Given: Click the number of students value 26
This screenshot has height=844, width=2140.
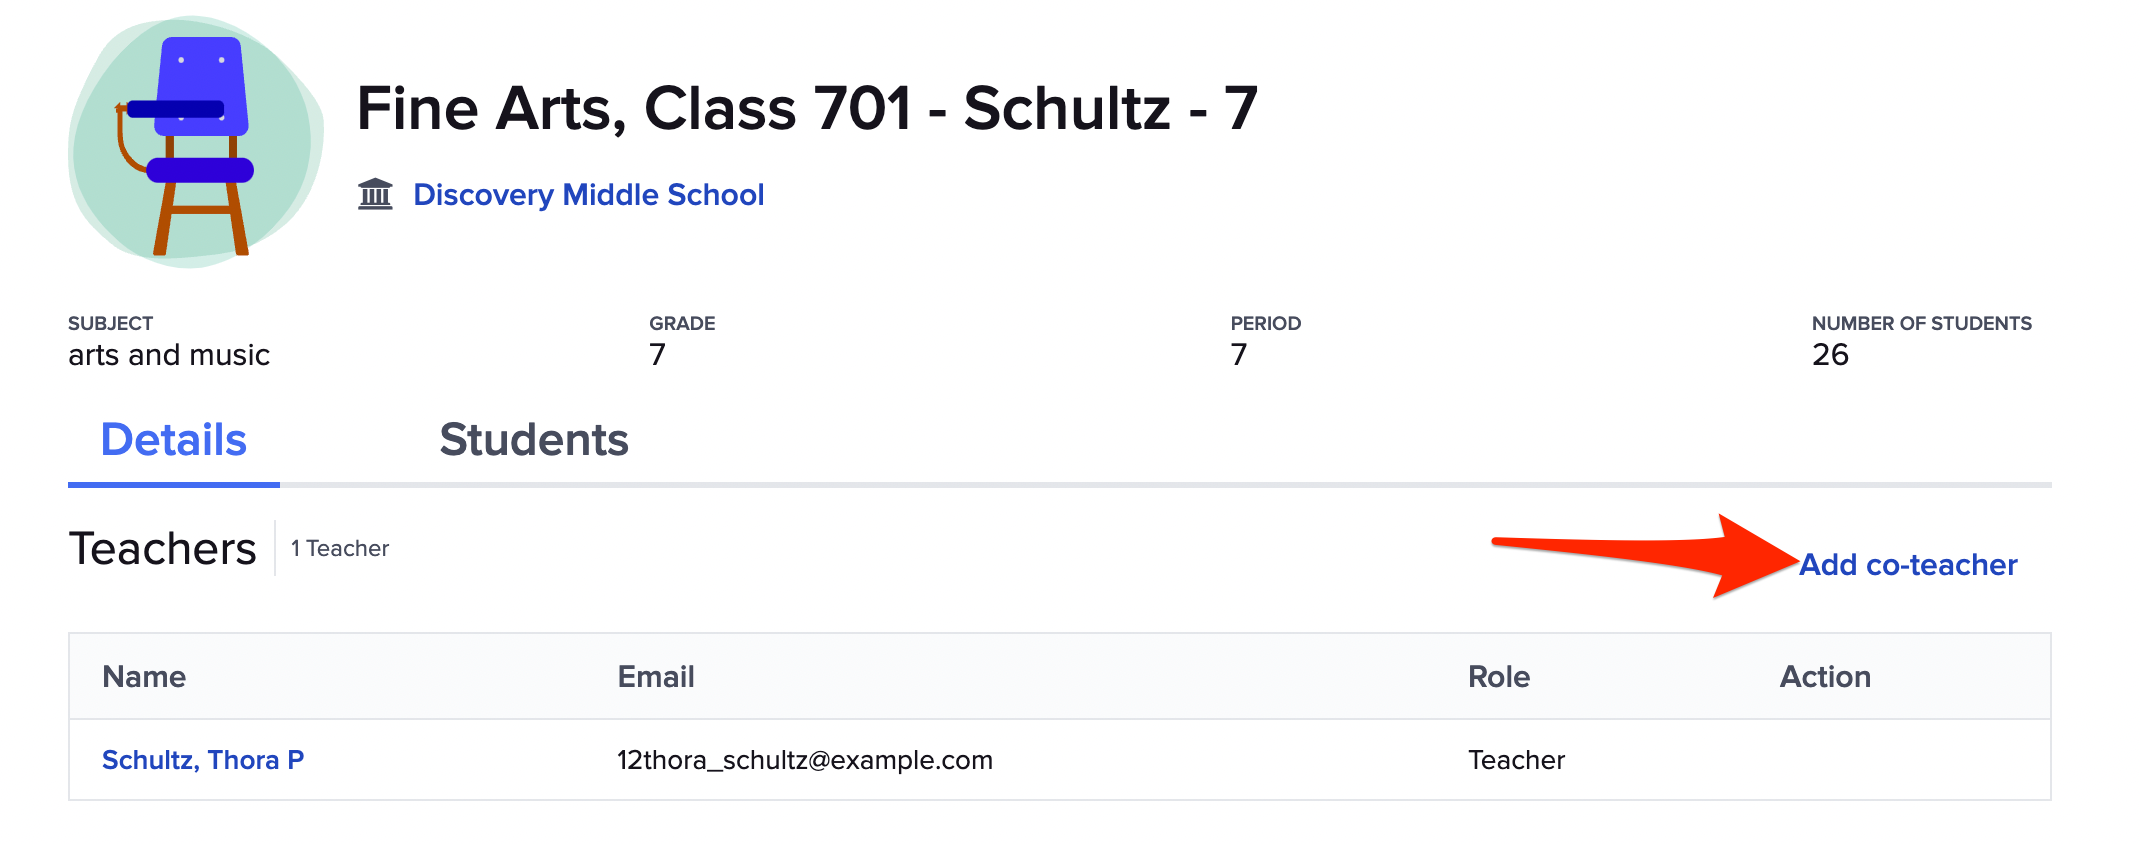Looking at the screenshot, I should [1830, 355].
